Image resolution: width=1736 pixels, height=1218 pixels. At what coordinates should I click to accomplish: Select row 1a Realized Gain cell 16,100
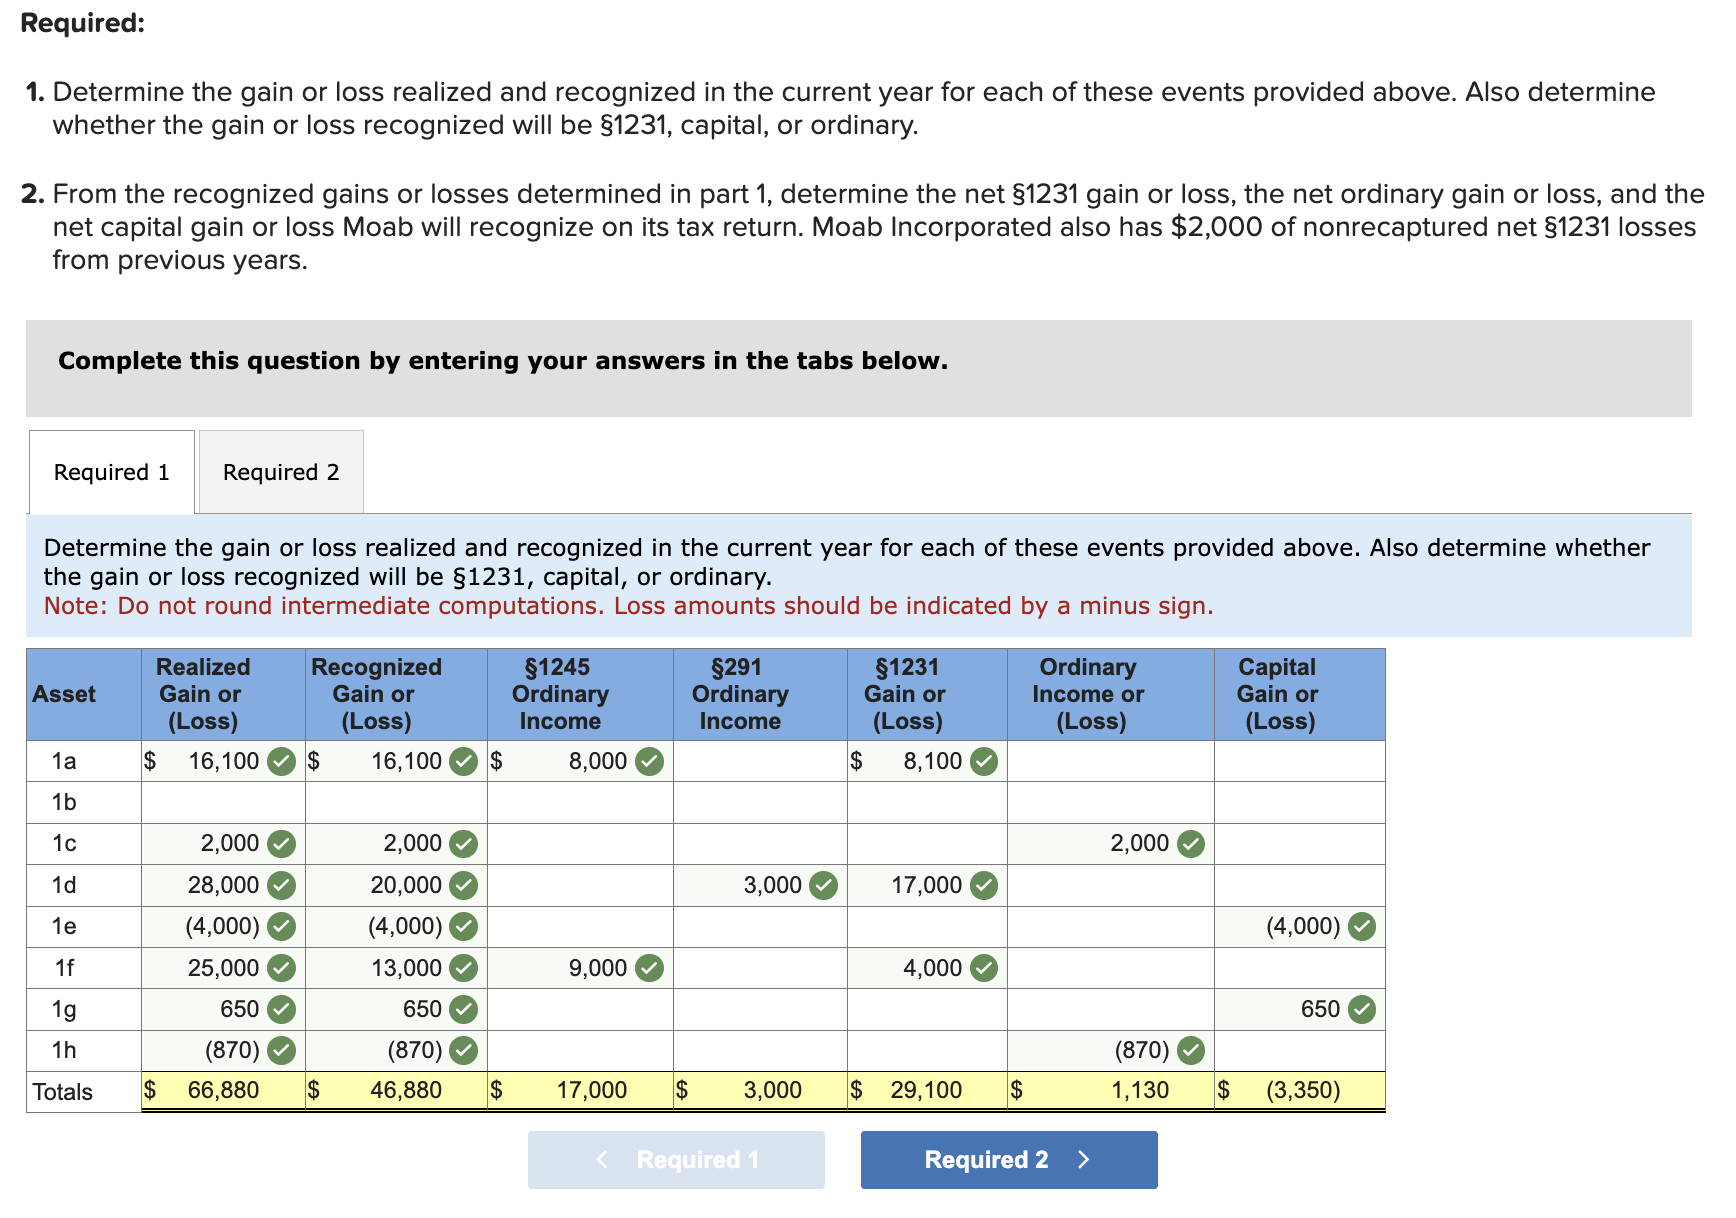pos(223,761)
